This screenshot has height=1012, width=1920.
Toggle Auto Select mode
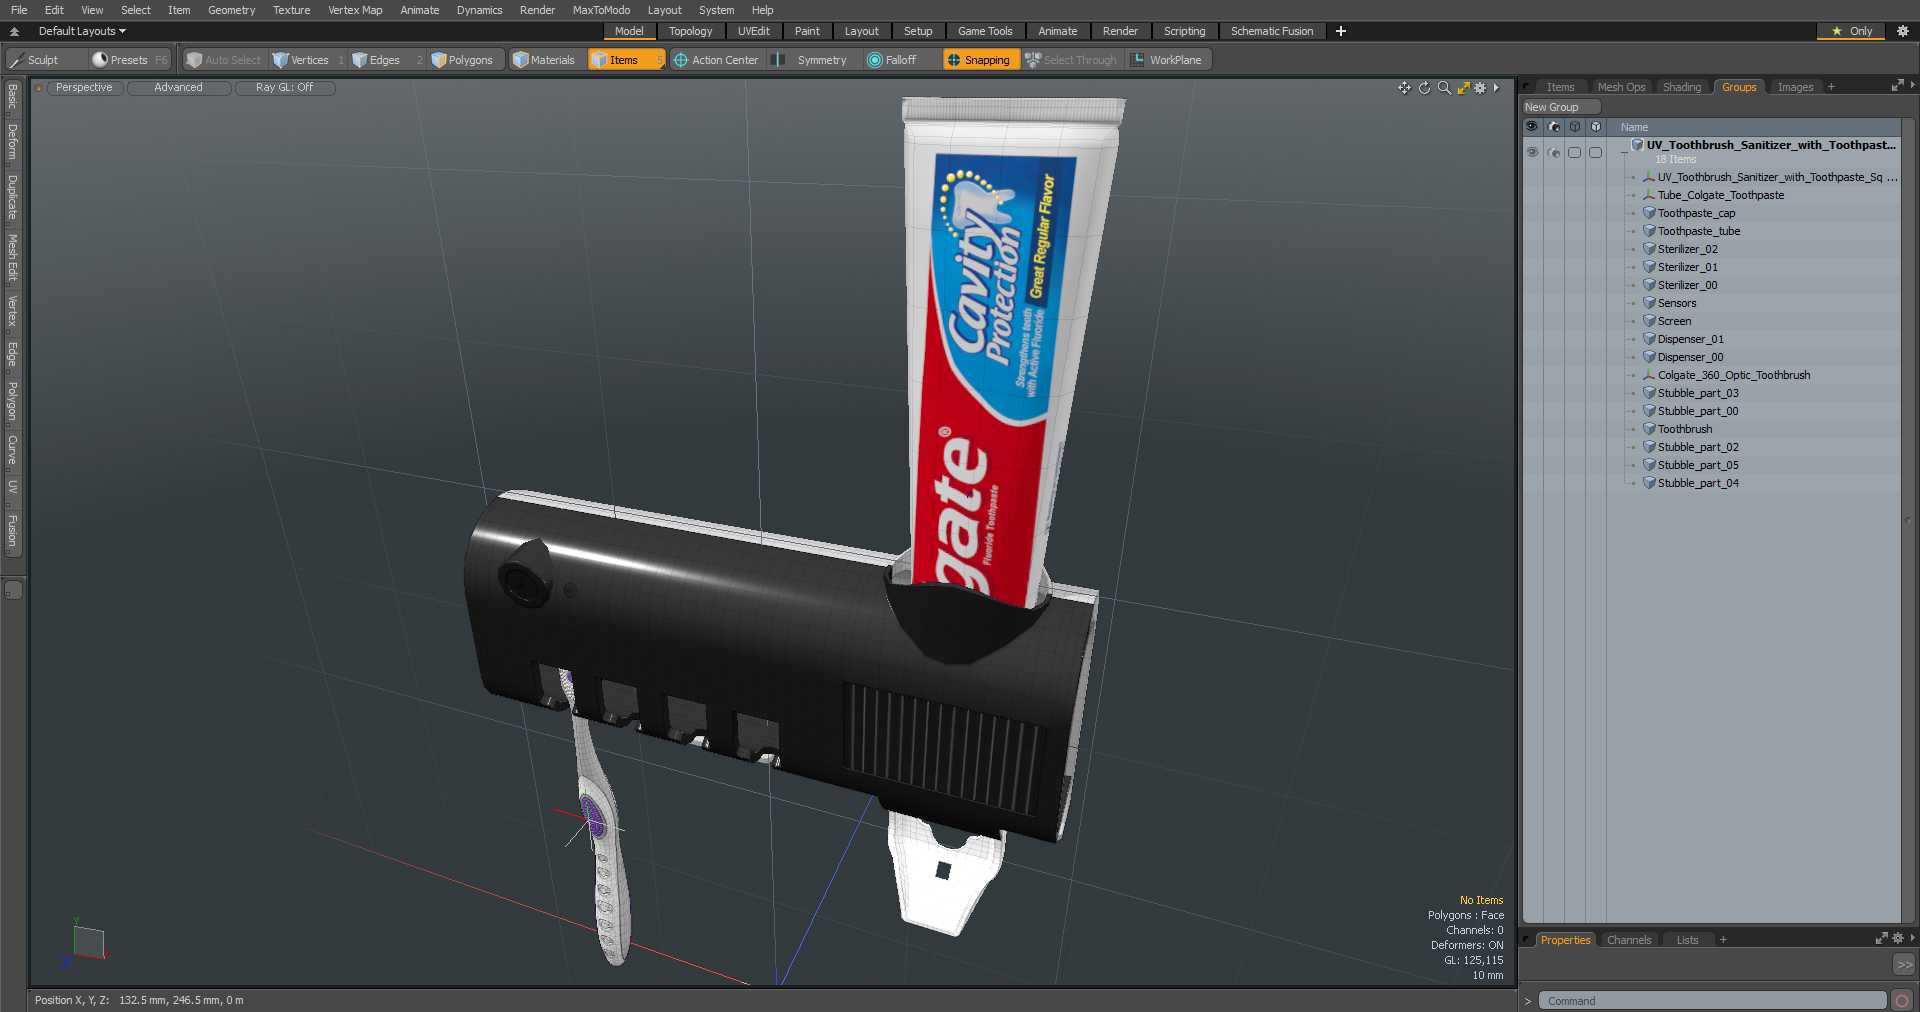coord(223,60)
